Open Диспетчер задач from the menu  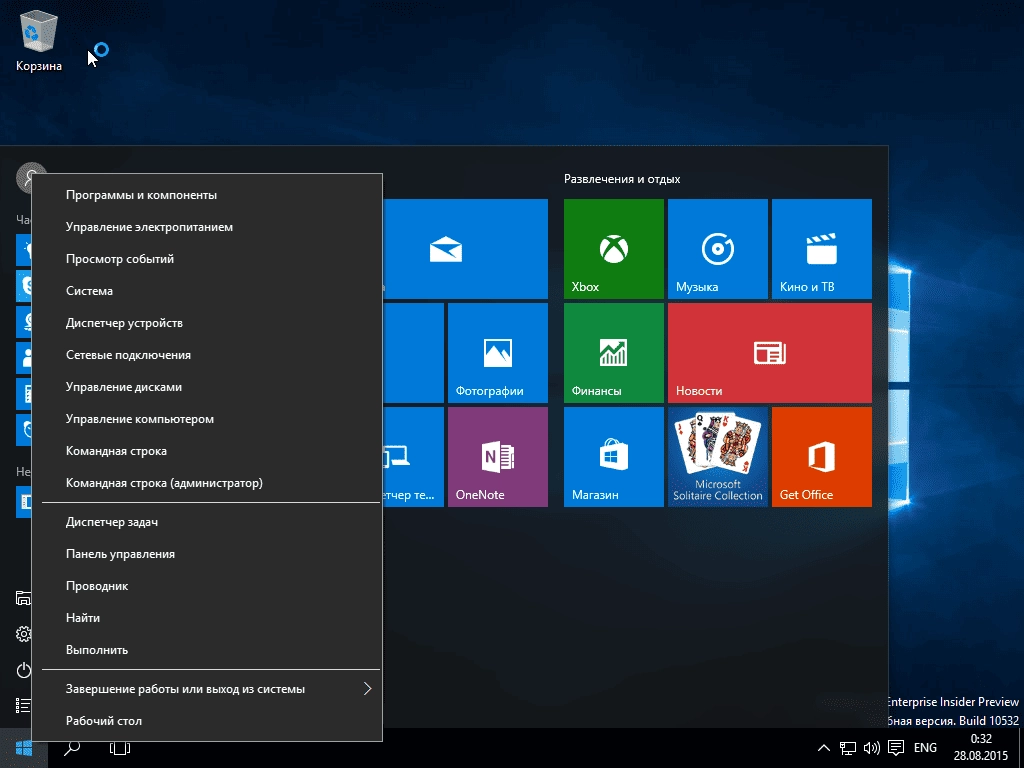[206, 522]
